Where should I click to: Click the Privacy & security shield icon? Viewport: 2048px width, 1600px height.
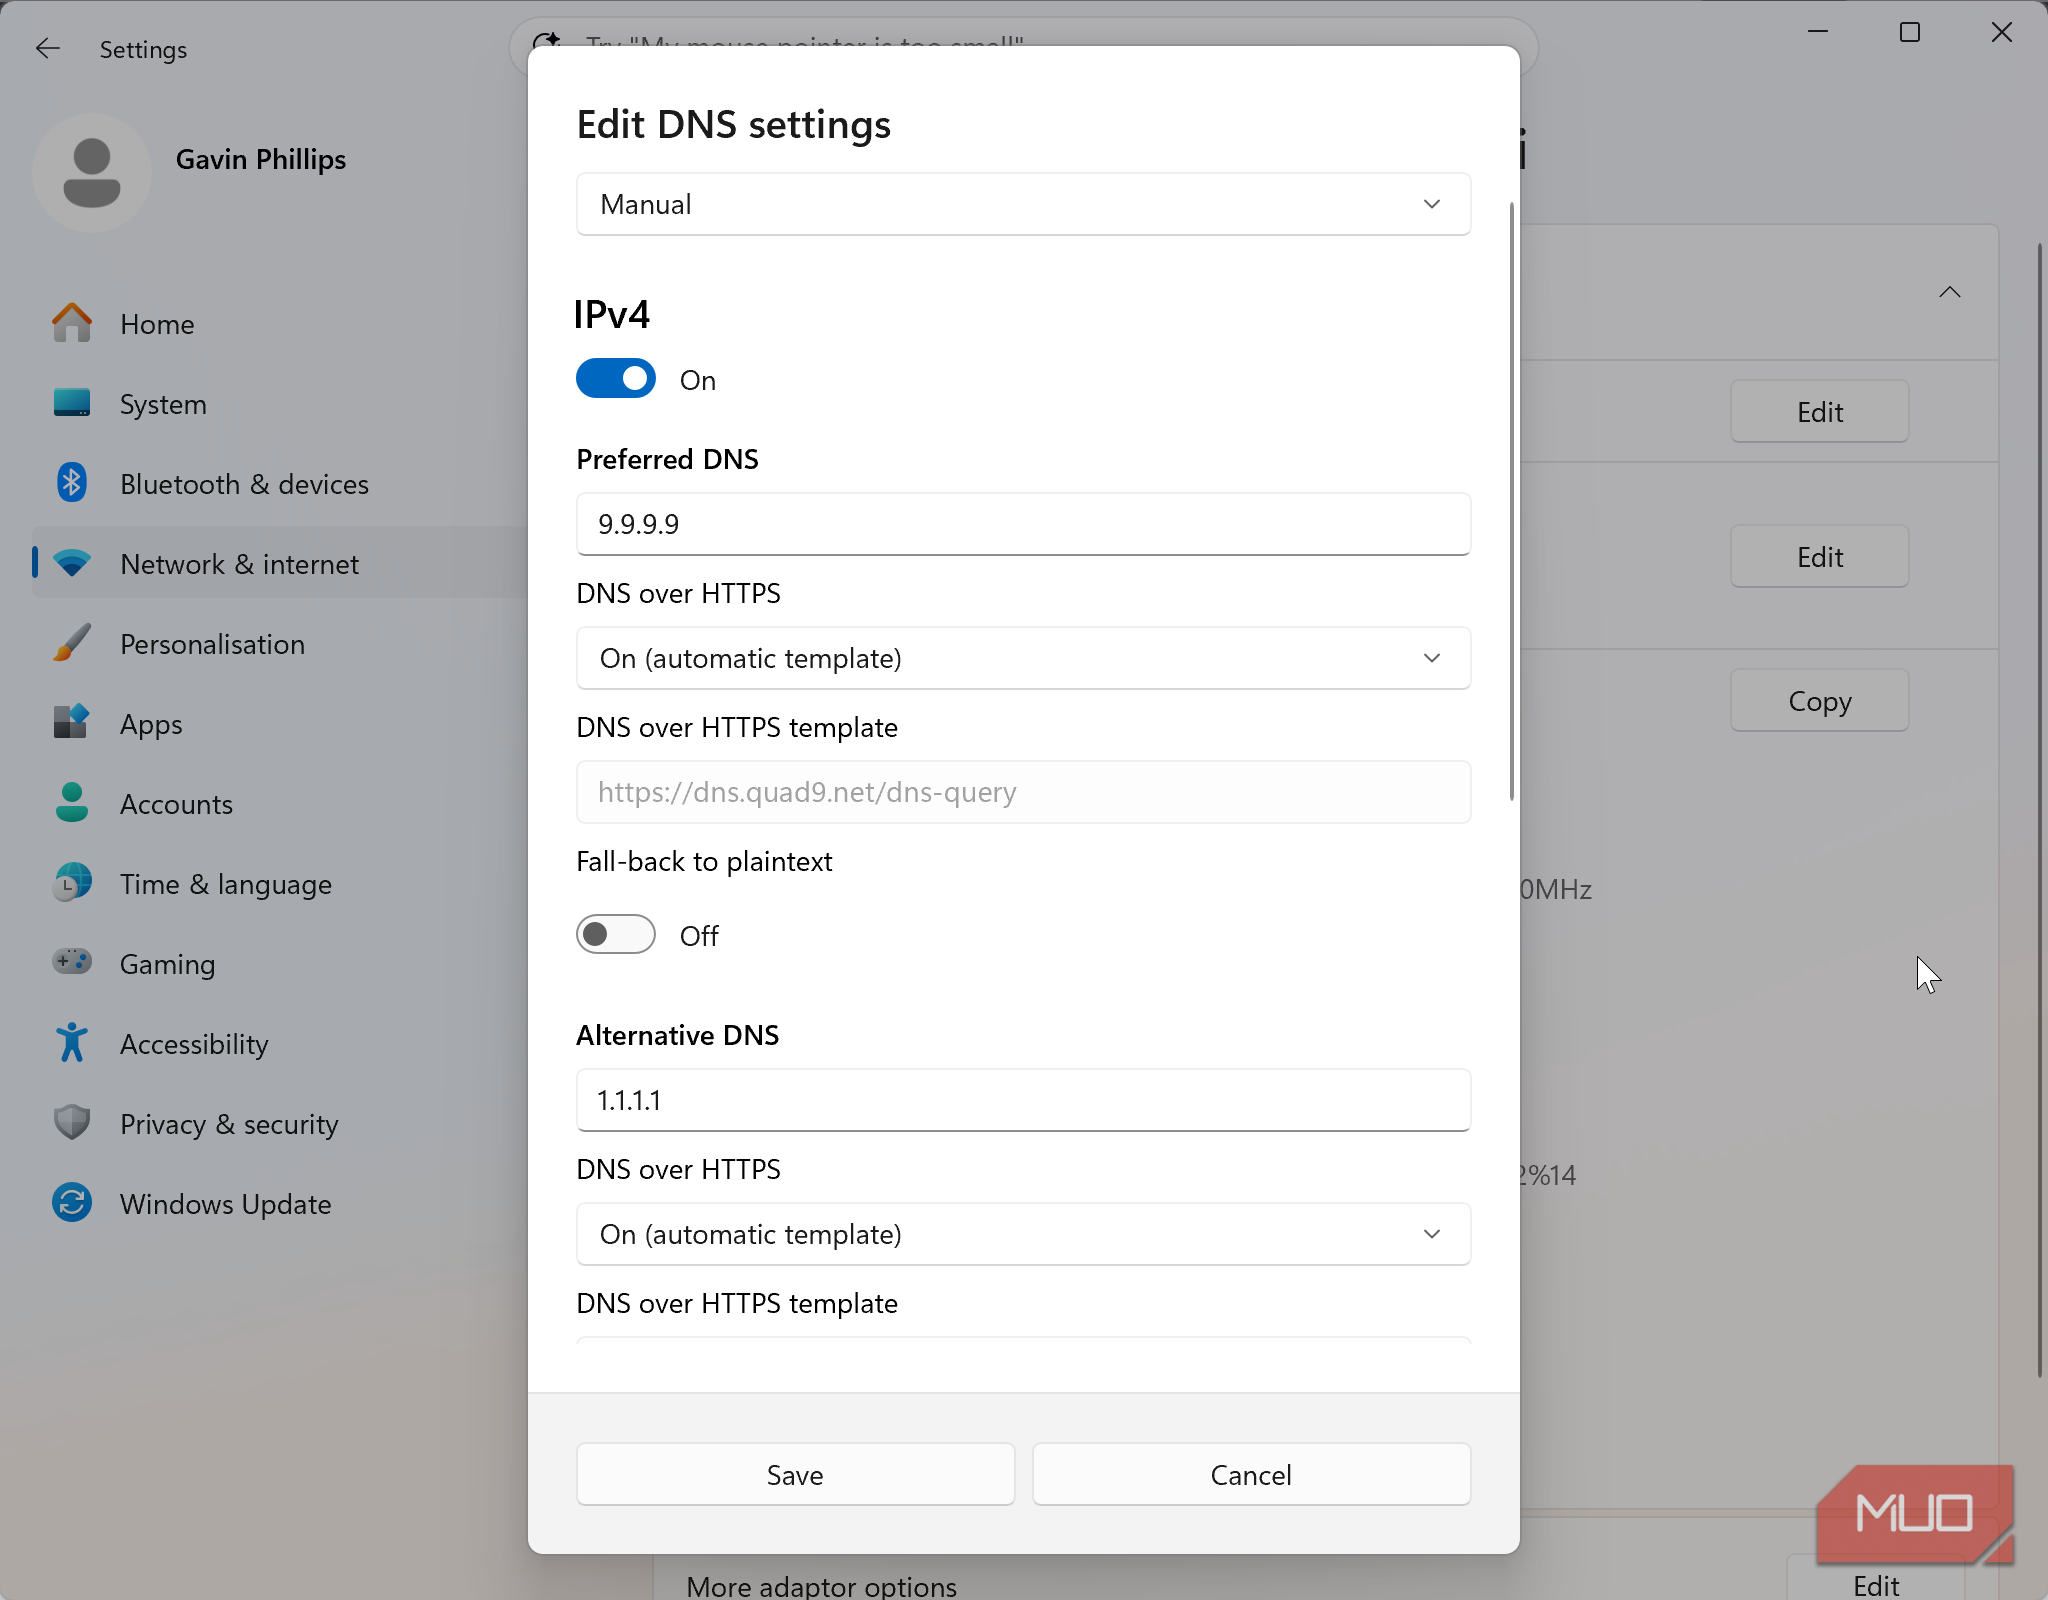[x=71, y=1124]
